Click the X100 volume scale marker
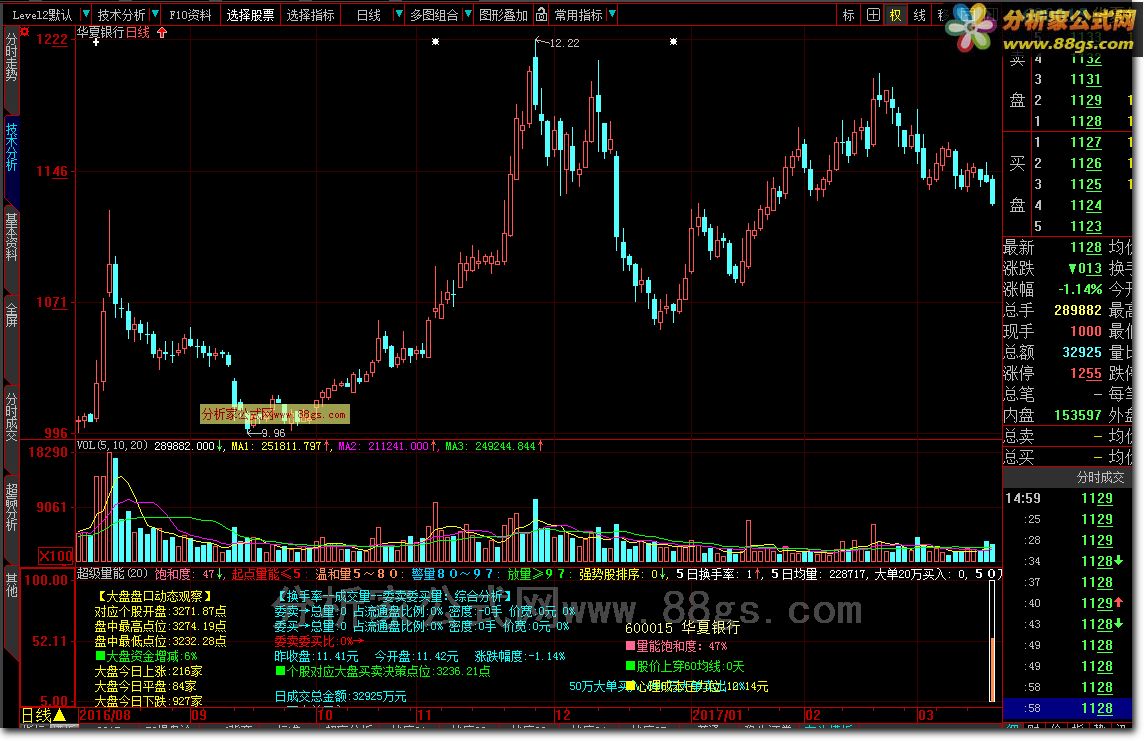The width and height of the screenshot is (1145, 741). 55,556
